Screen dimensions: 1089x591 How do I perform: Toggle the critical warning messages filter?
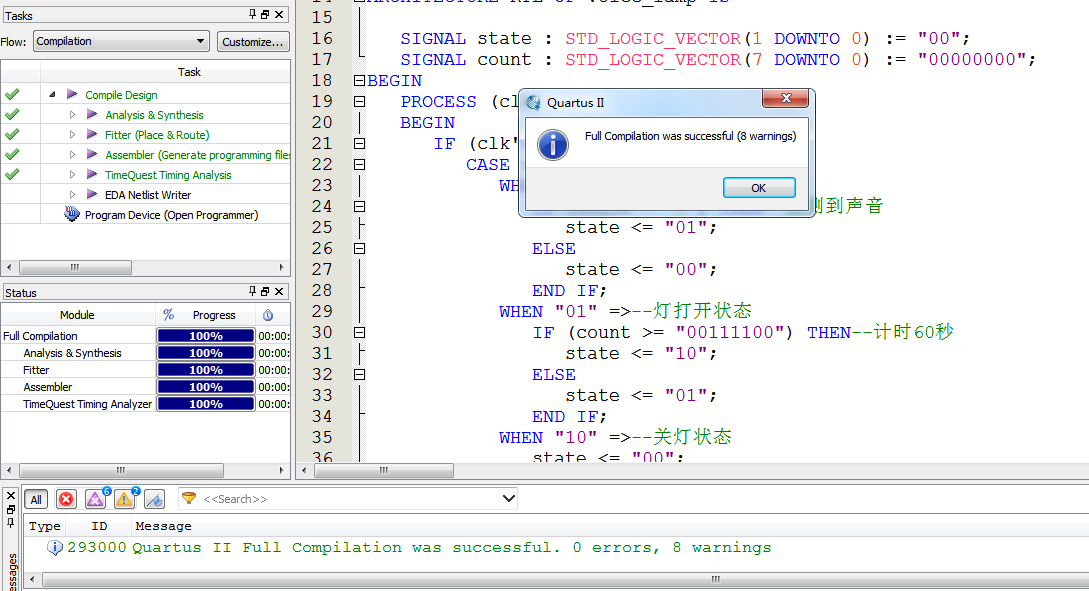(96, 499)
